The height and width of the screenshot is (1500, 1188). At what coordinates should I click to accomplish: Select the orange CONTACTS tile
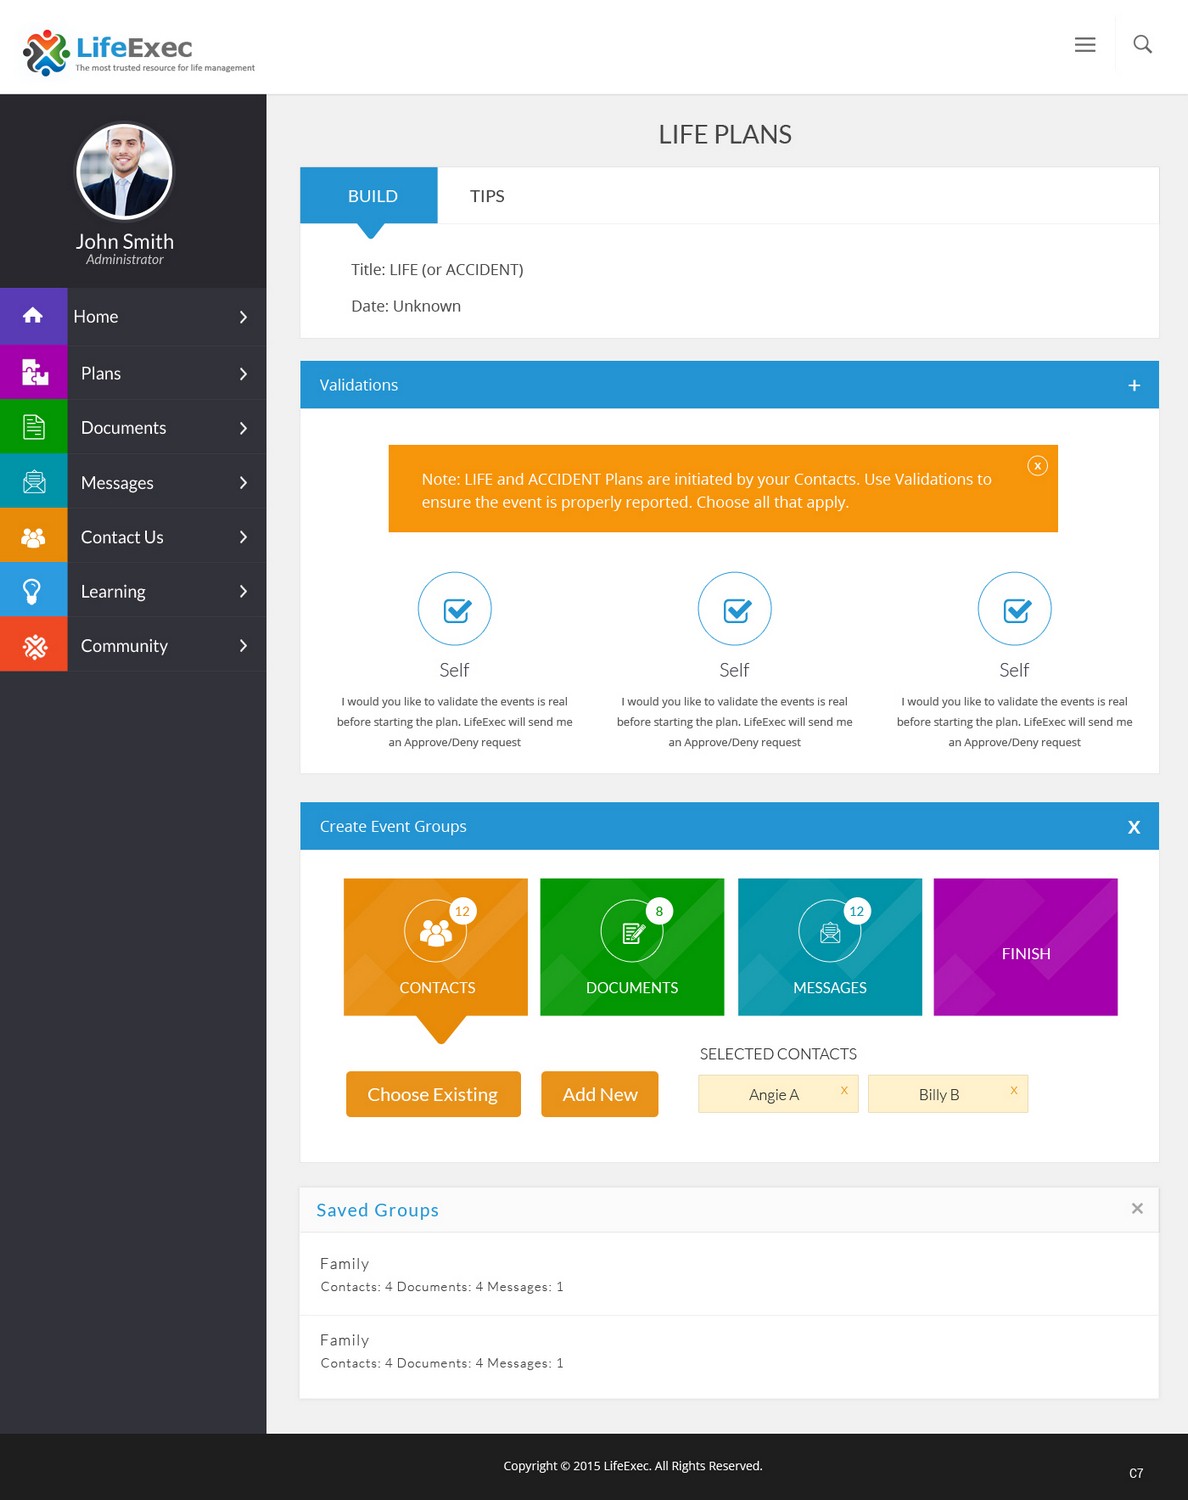click(436, 947)
